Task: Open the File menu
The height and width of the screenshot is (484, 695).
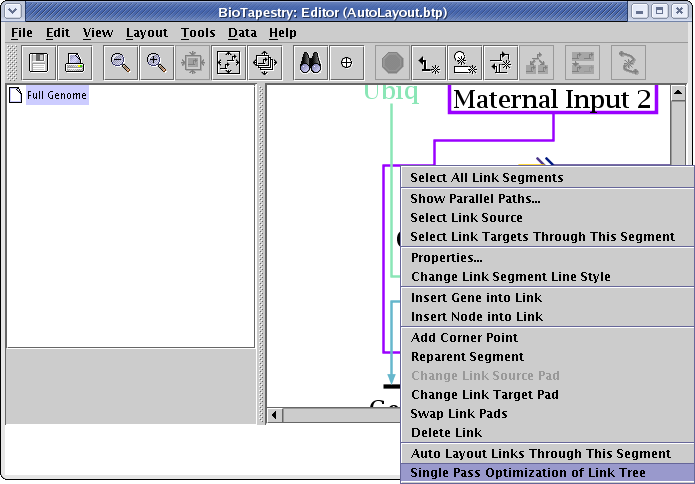Action: pyautogui.click(x=21, y=33)
